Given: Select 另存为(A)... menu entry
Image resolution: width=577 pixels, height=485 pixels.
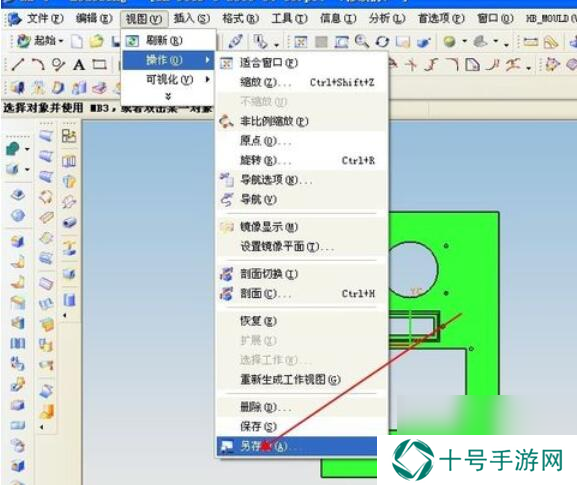Looking at the screenshot, I should coord(298,446).
